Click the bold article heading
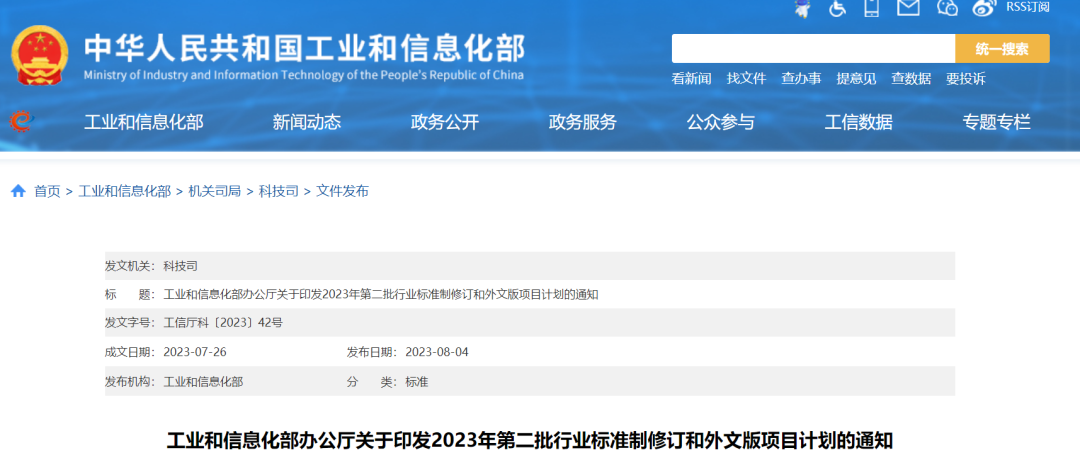 [x=530, y=440]
